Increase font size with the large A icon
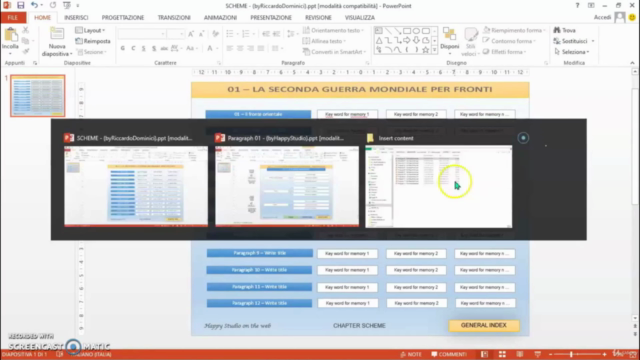 191,34
